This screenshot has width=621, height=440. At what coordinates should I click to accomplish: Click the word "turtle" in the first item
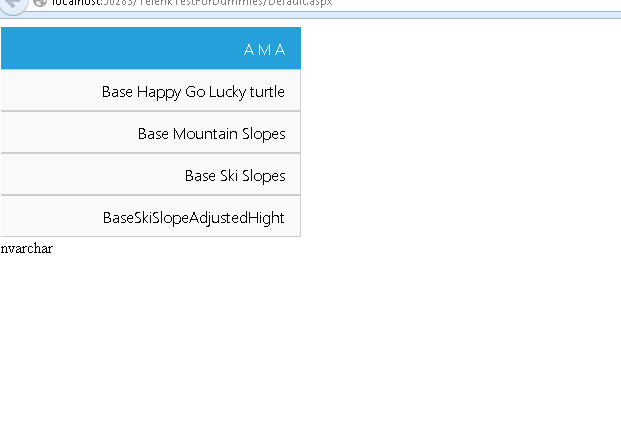pyautogui.click(x=267, y=92)
